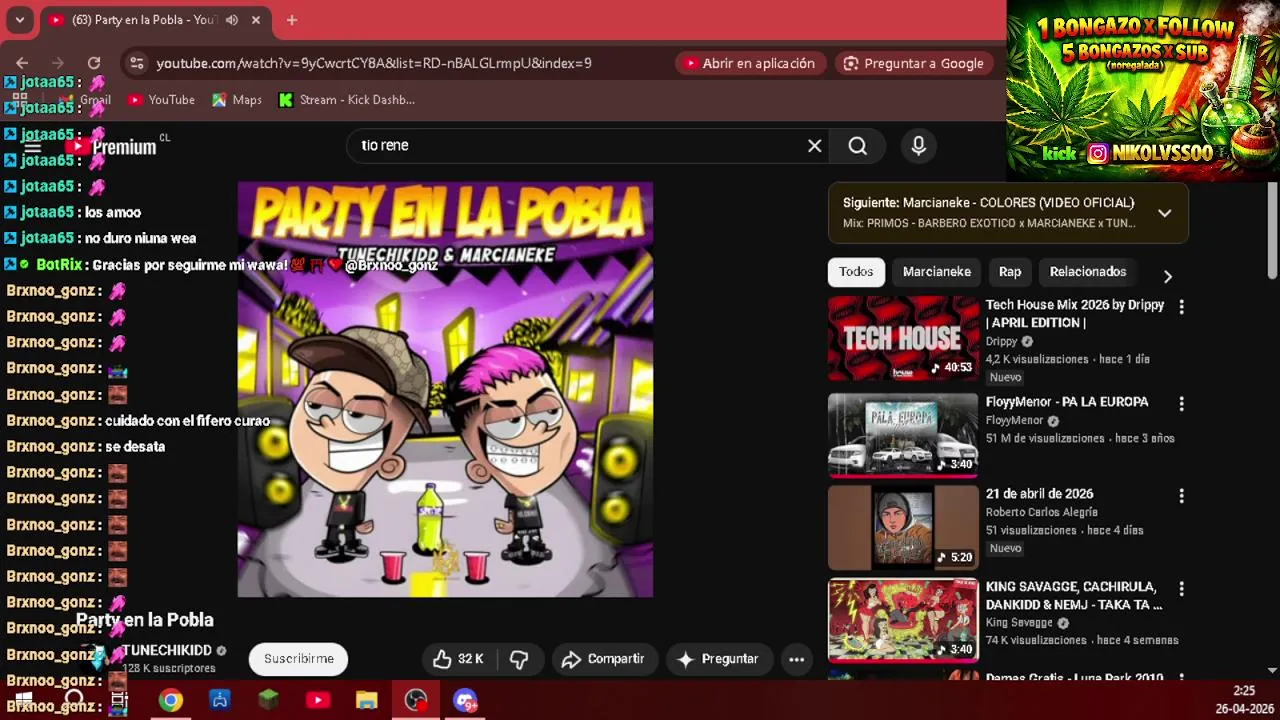Viewport: 1280px width, 720px height.
Task: Open a new browser tab
Action: [292, 20]
